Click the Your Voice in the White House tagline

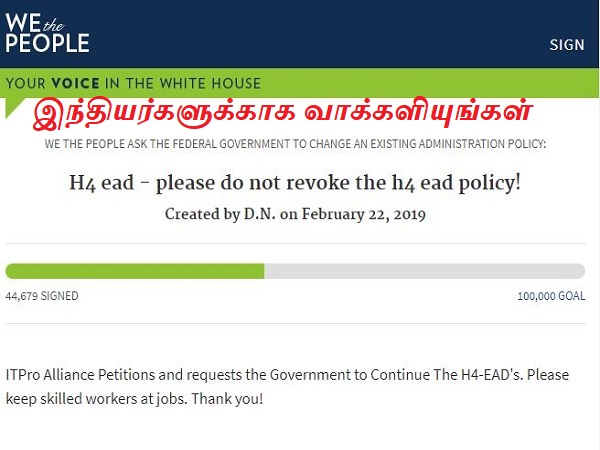pyautogui.click(x=133, y=84)
